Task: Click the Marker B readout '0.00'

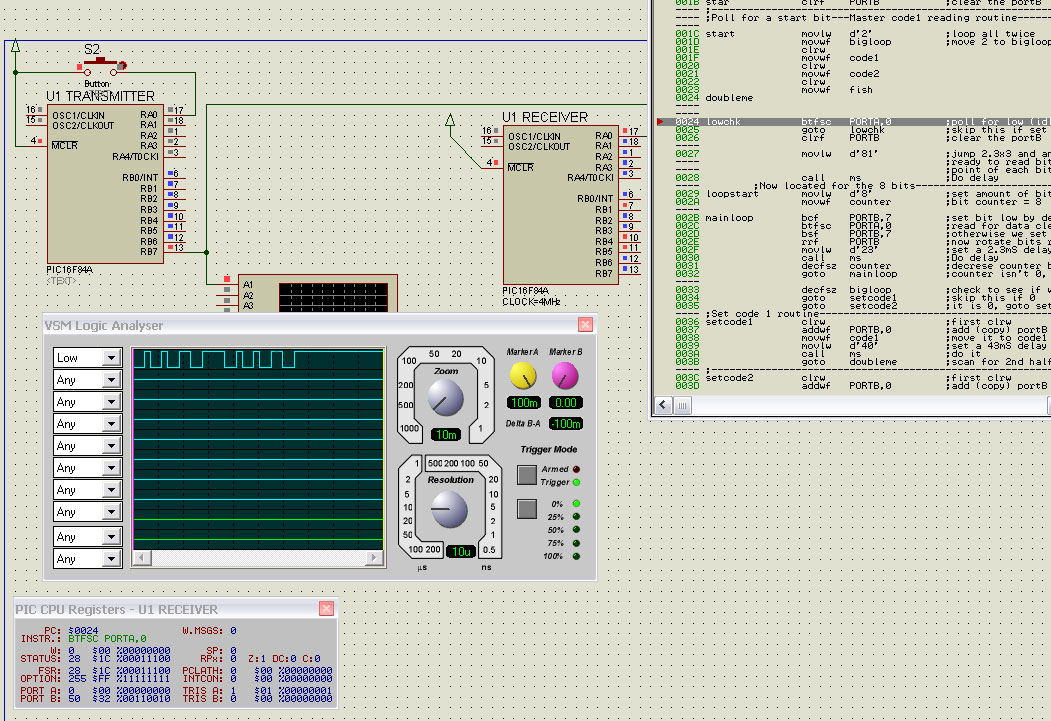Action: [x=566, y=403]
